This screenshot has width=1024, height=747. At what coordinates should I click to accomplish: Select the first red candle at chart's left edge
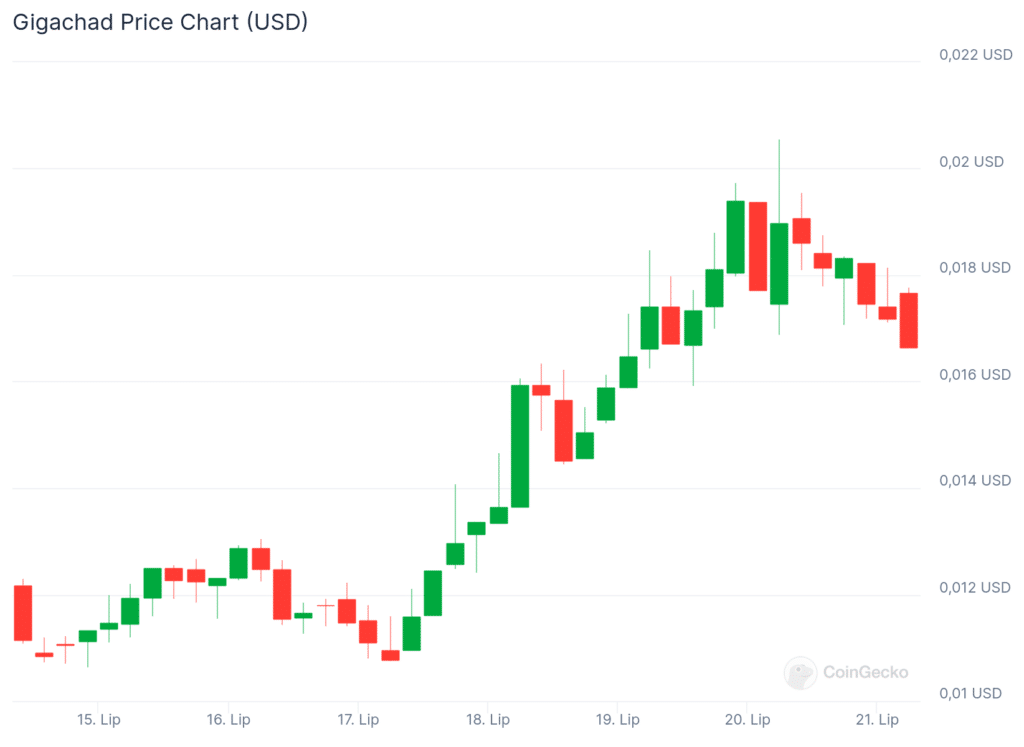pos(23,612)
